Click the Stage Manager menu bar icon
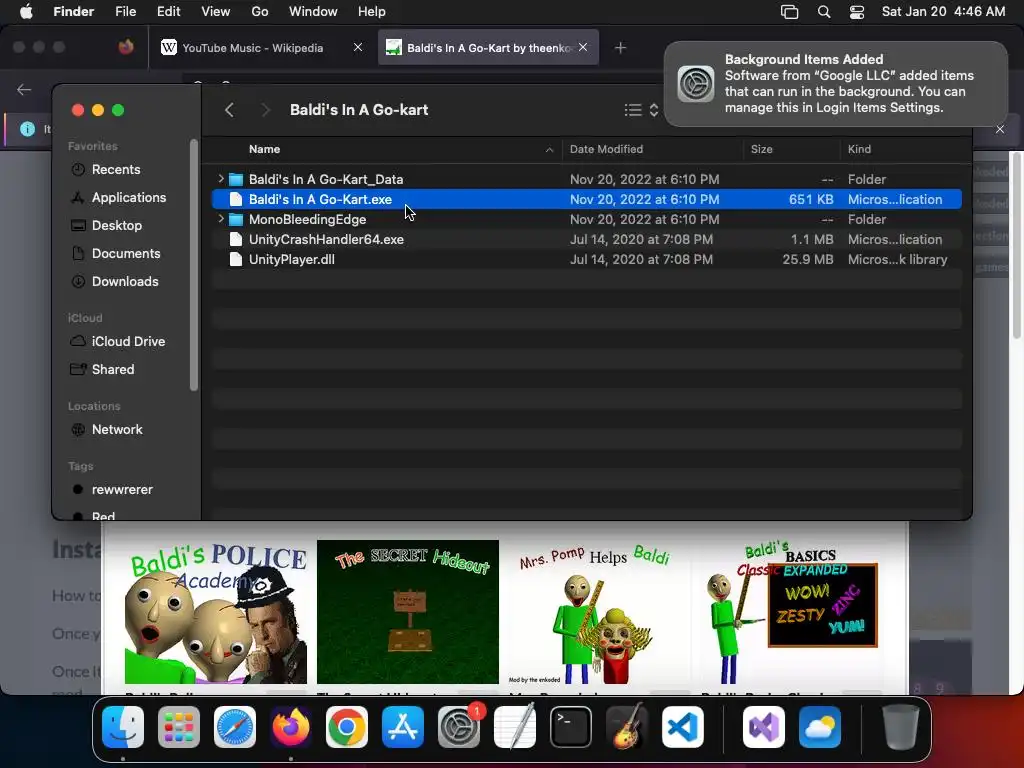 point(790,12)
